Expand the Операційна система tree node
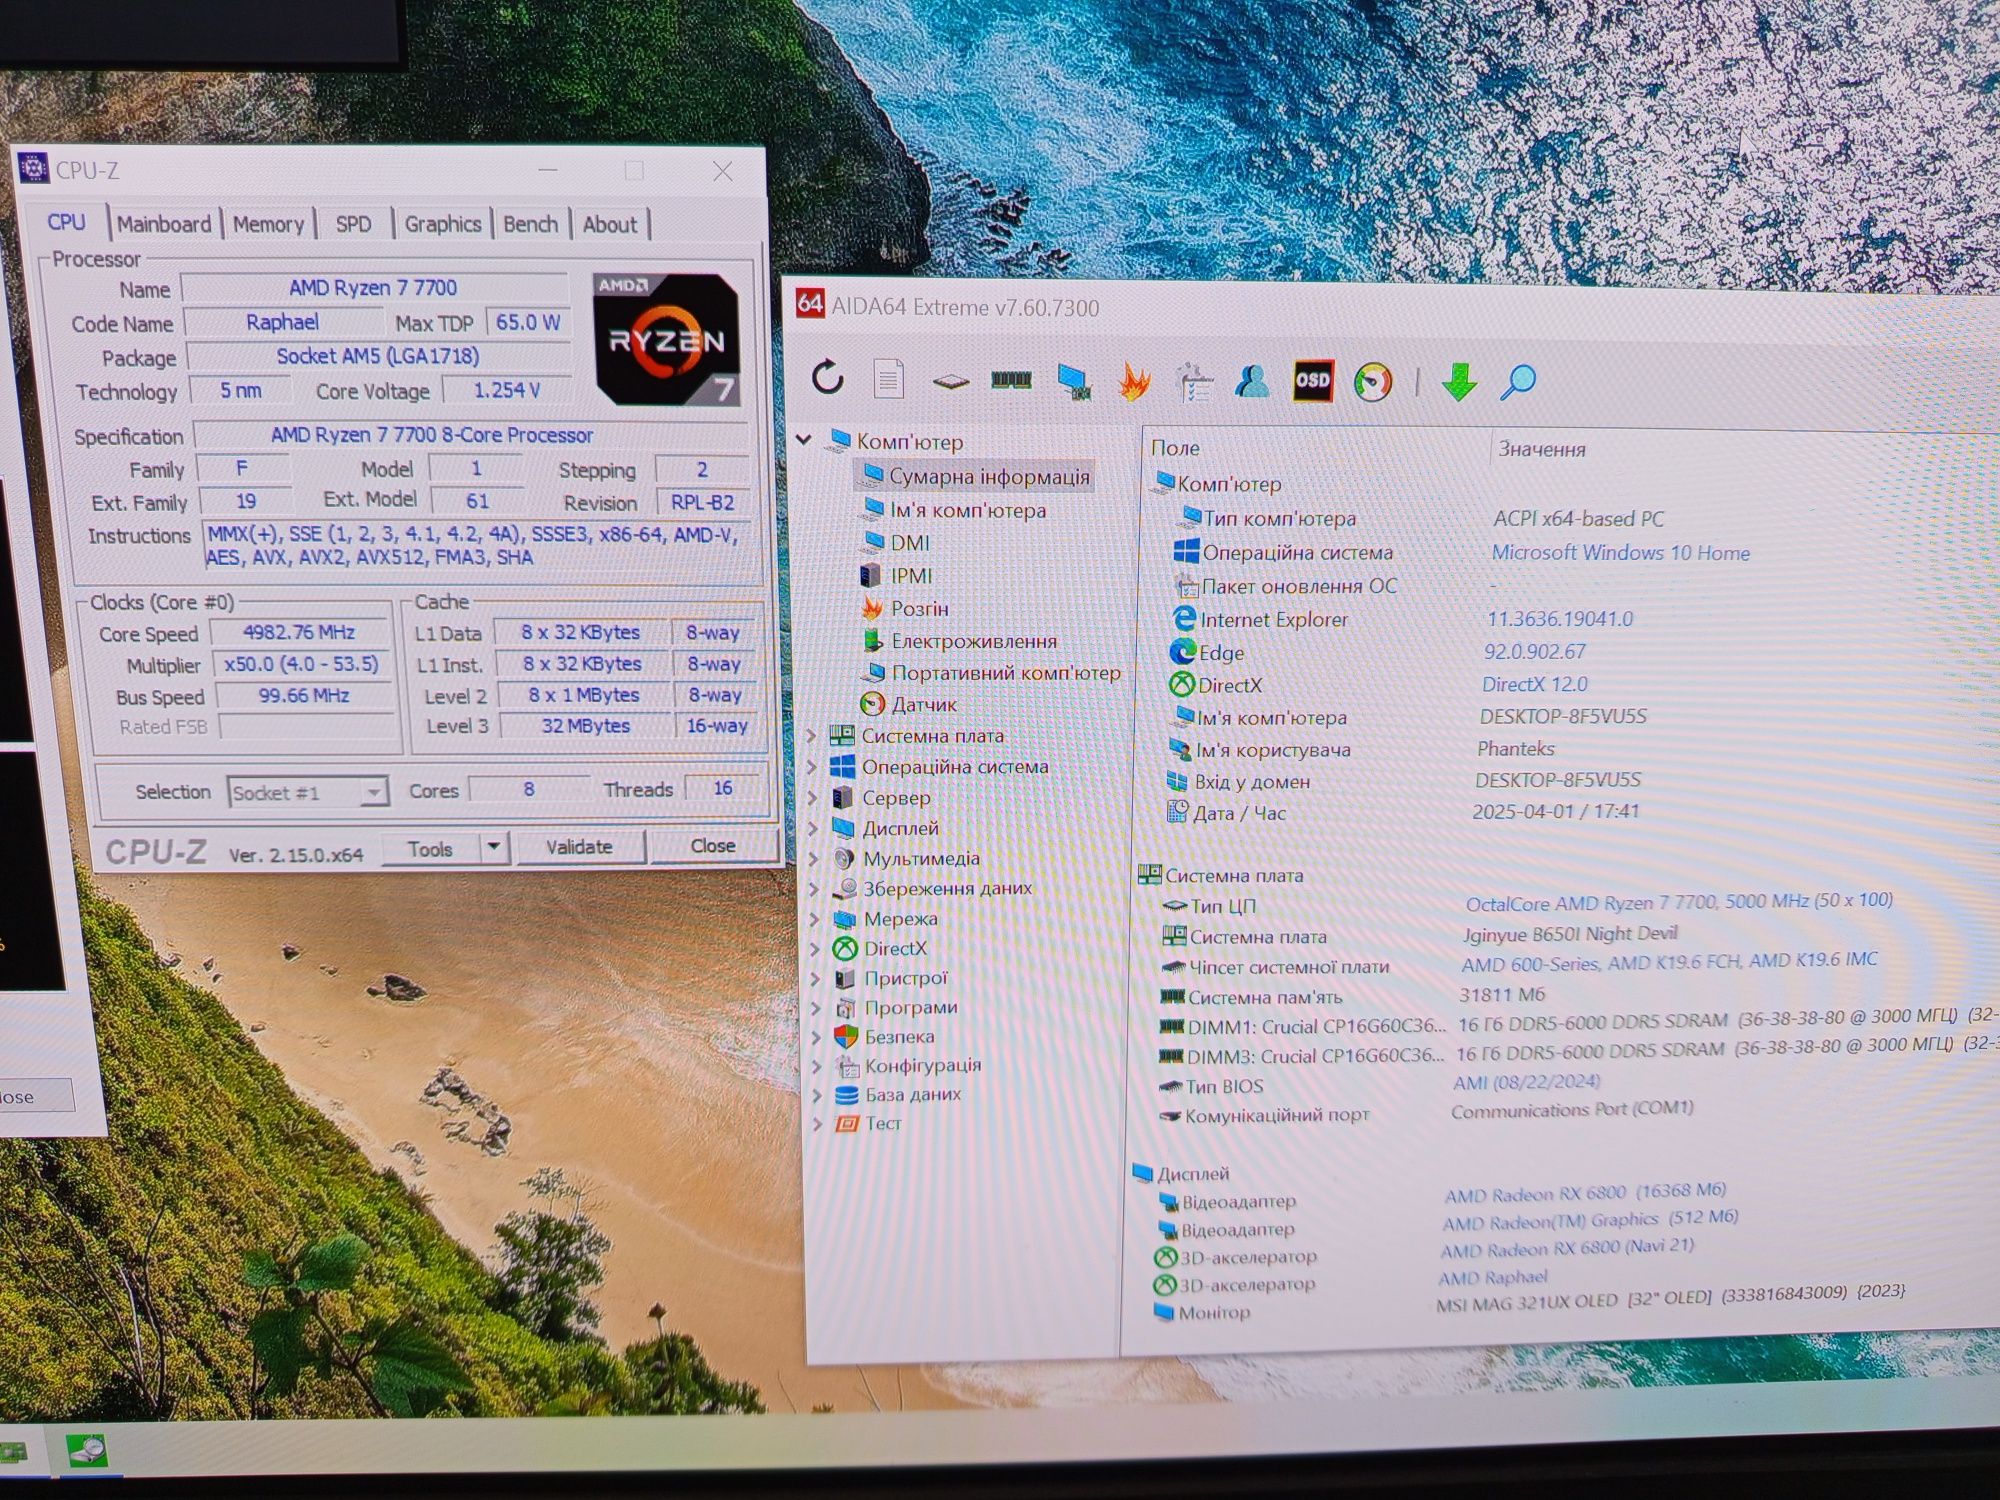This screenshot has height=1500, width=2000. [x=813, y=767]
